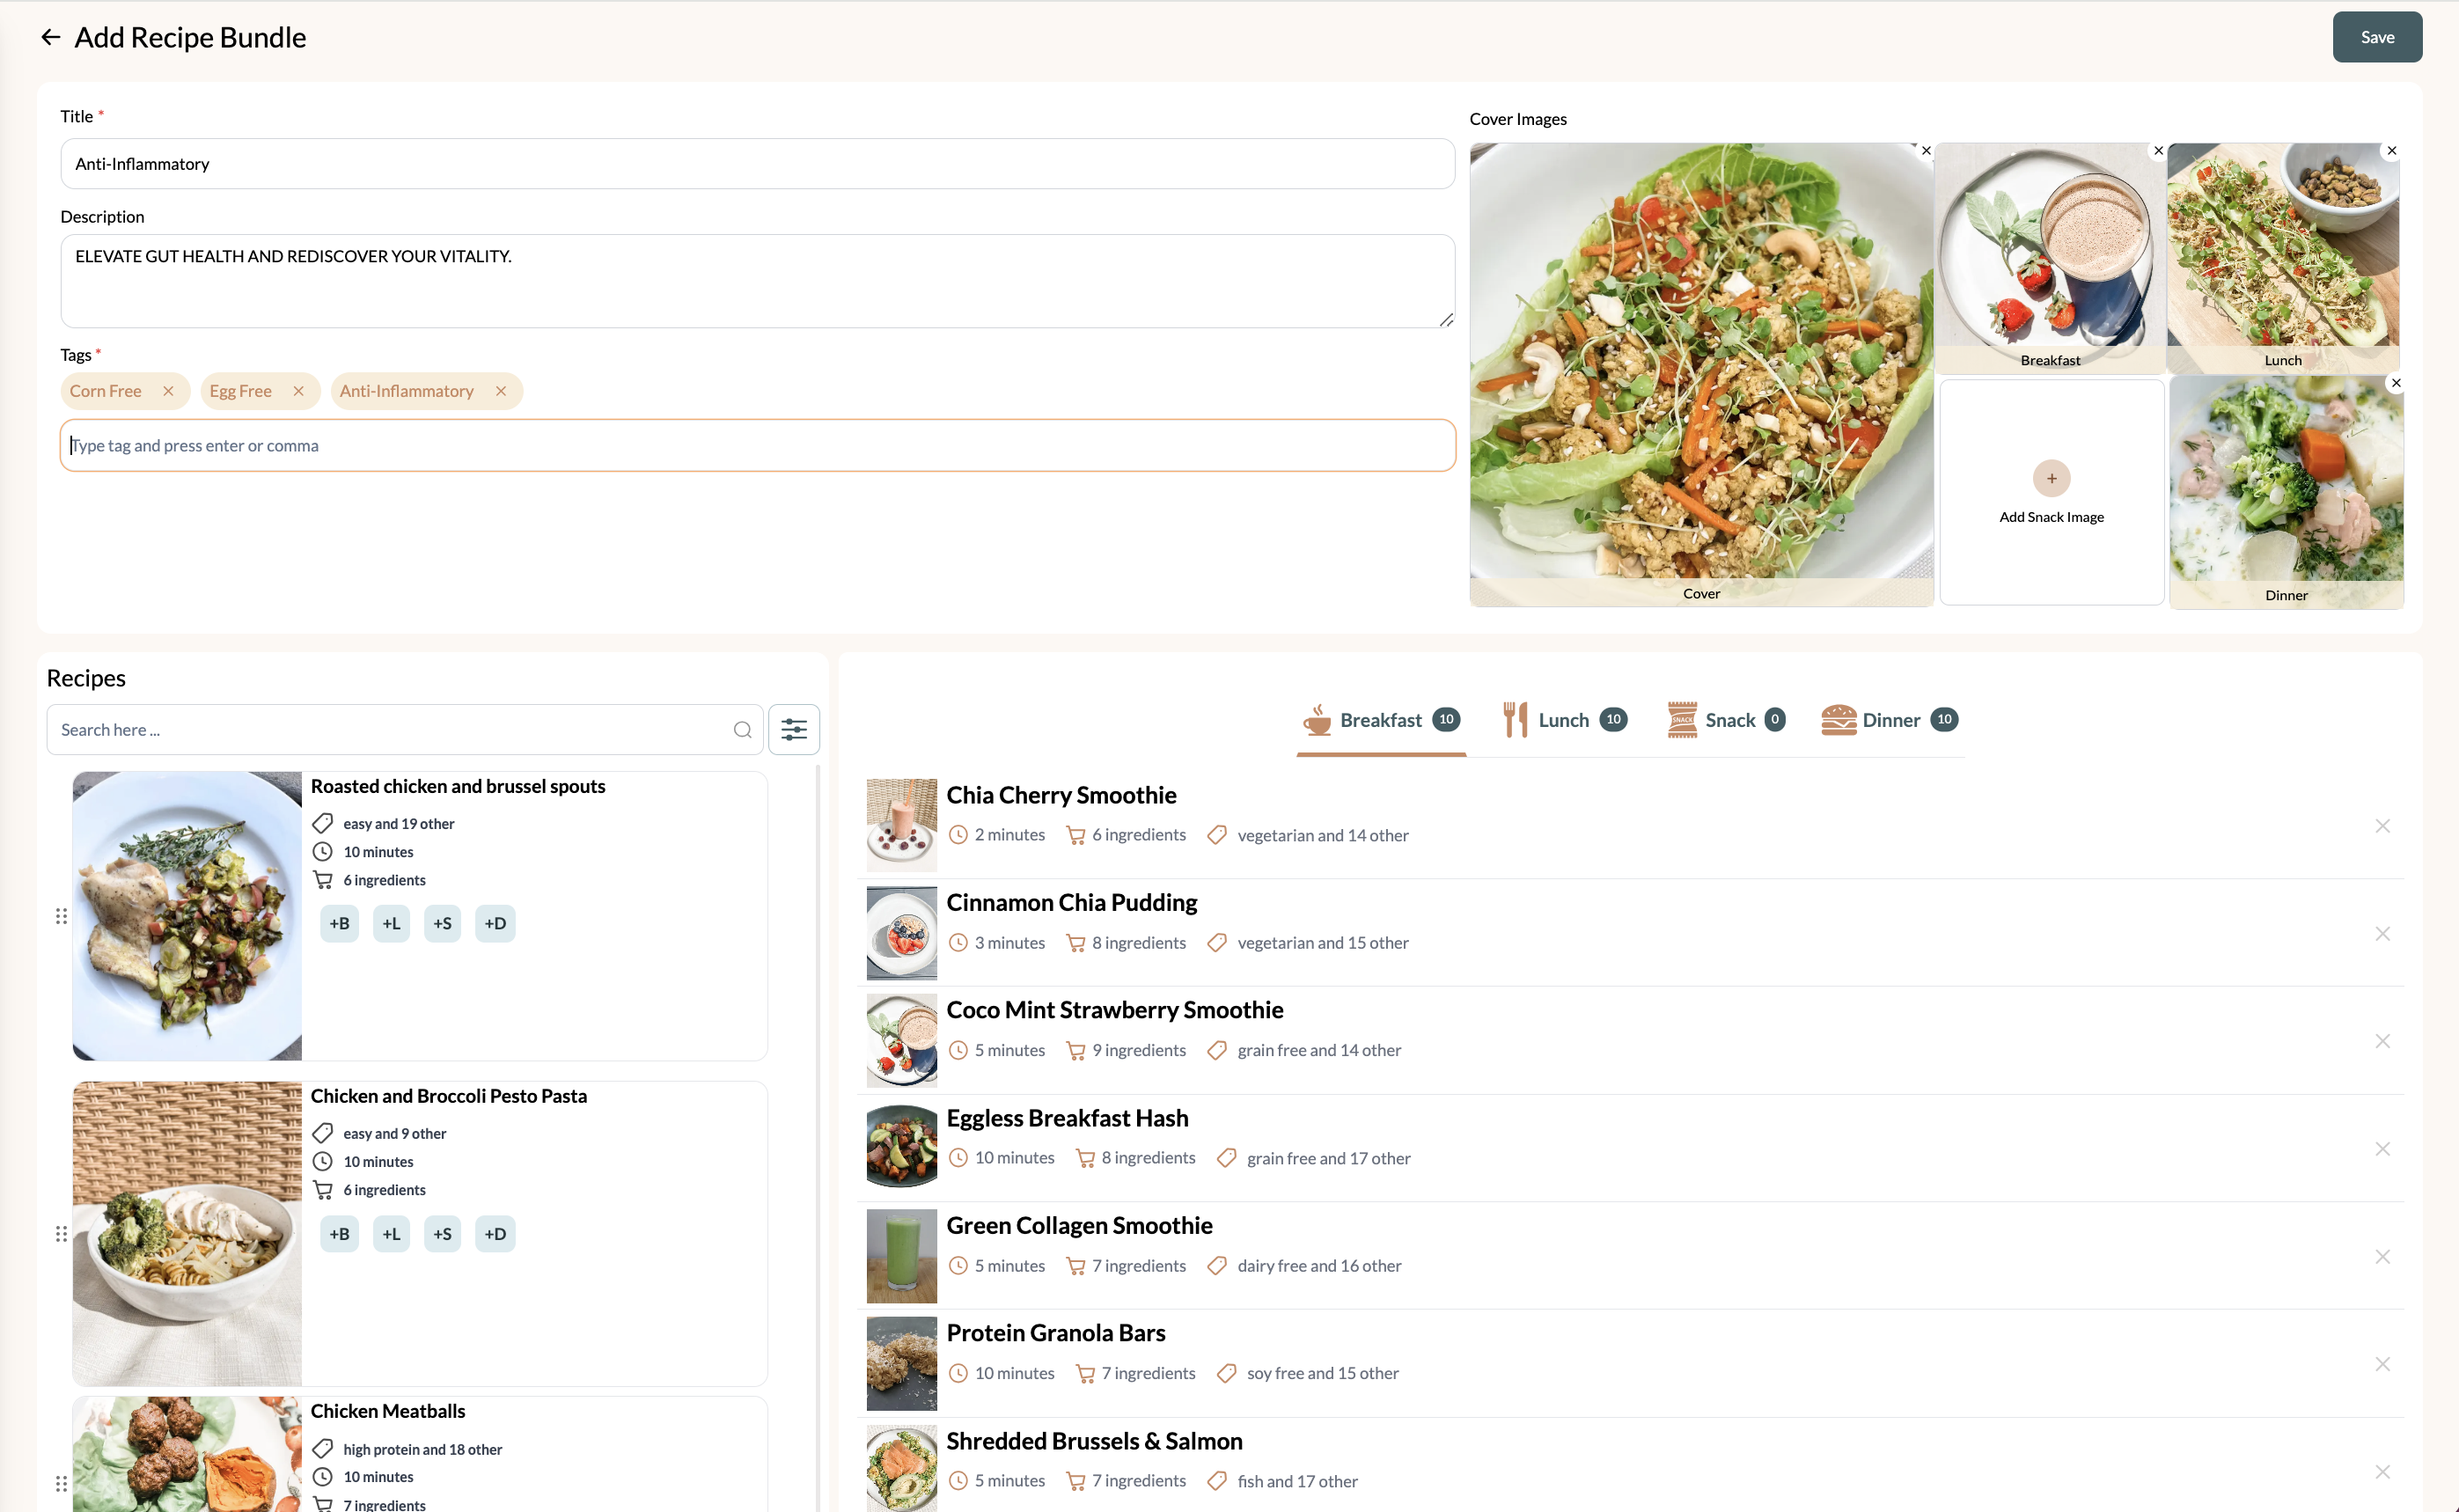Remove the Anti-Inflammatory tag

pyautogui.click(x=503, y=390)
